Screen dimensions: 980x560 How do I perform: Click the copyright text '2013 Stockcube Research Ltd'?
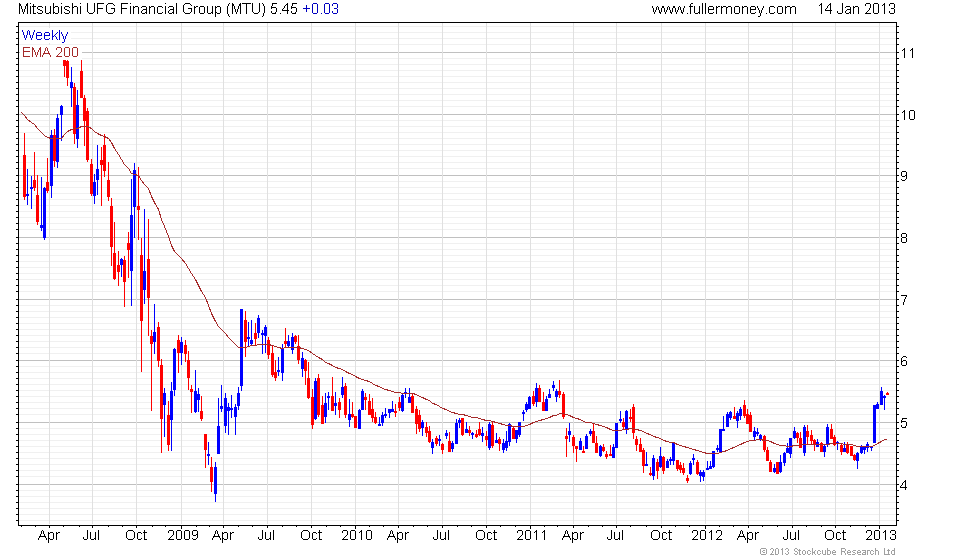click(832, 552)
